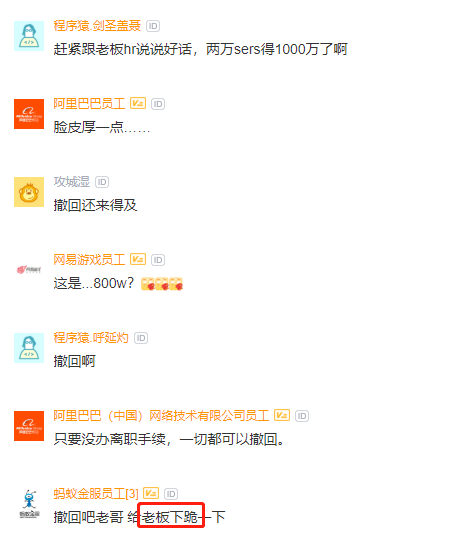Image resolution: width=452 pixels, height=534 pixels.
Task: Click the verified badge beside 阿里巴巴（中国）网络技术有限公司员工
Action: click(x=282, y=415)
